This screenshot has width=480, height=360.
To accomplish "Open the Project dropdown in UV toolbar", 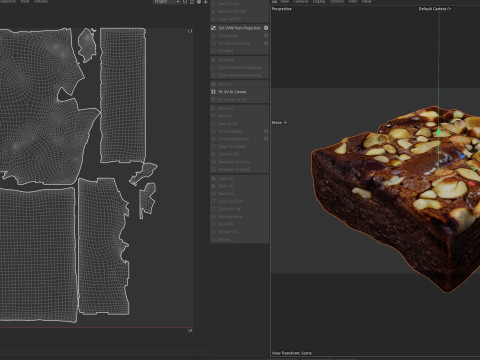I will click(166, 2).
